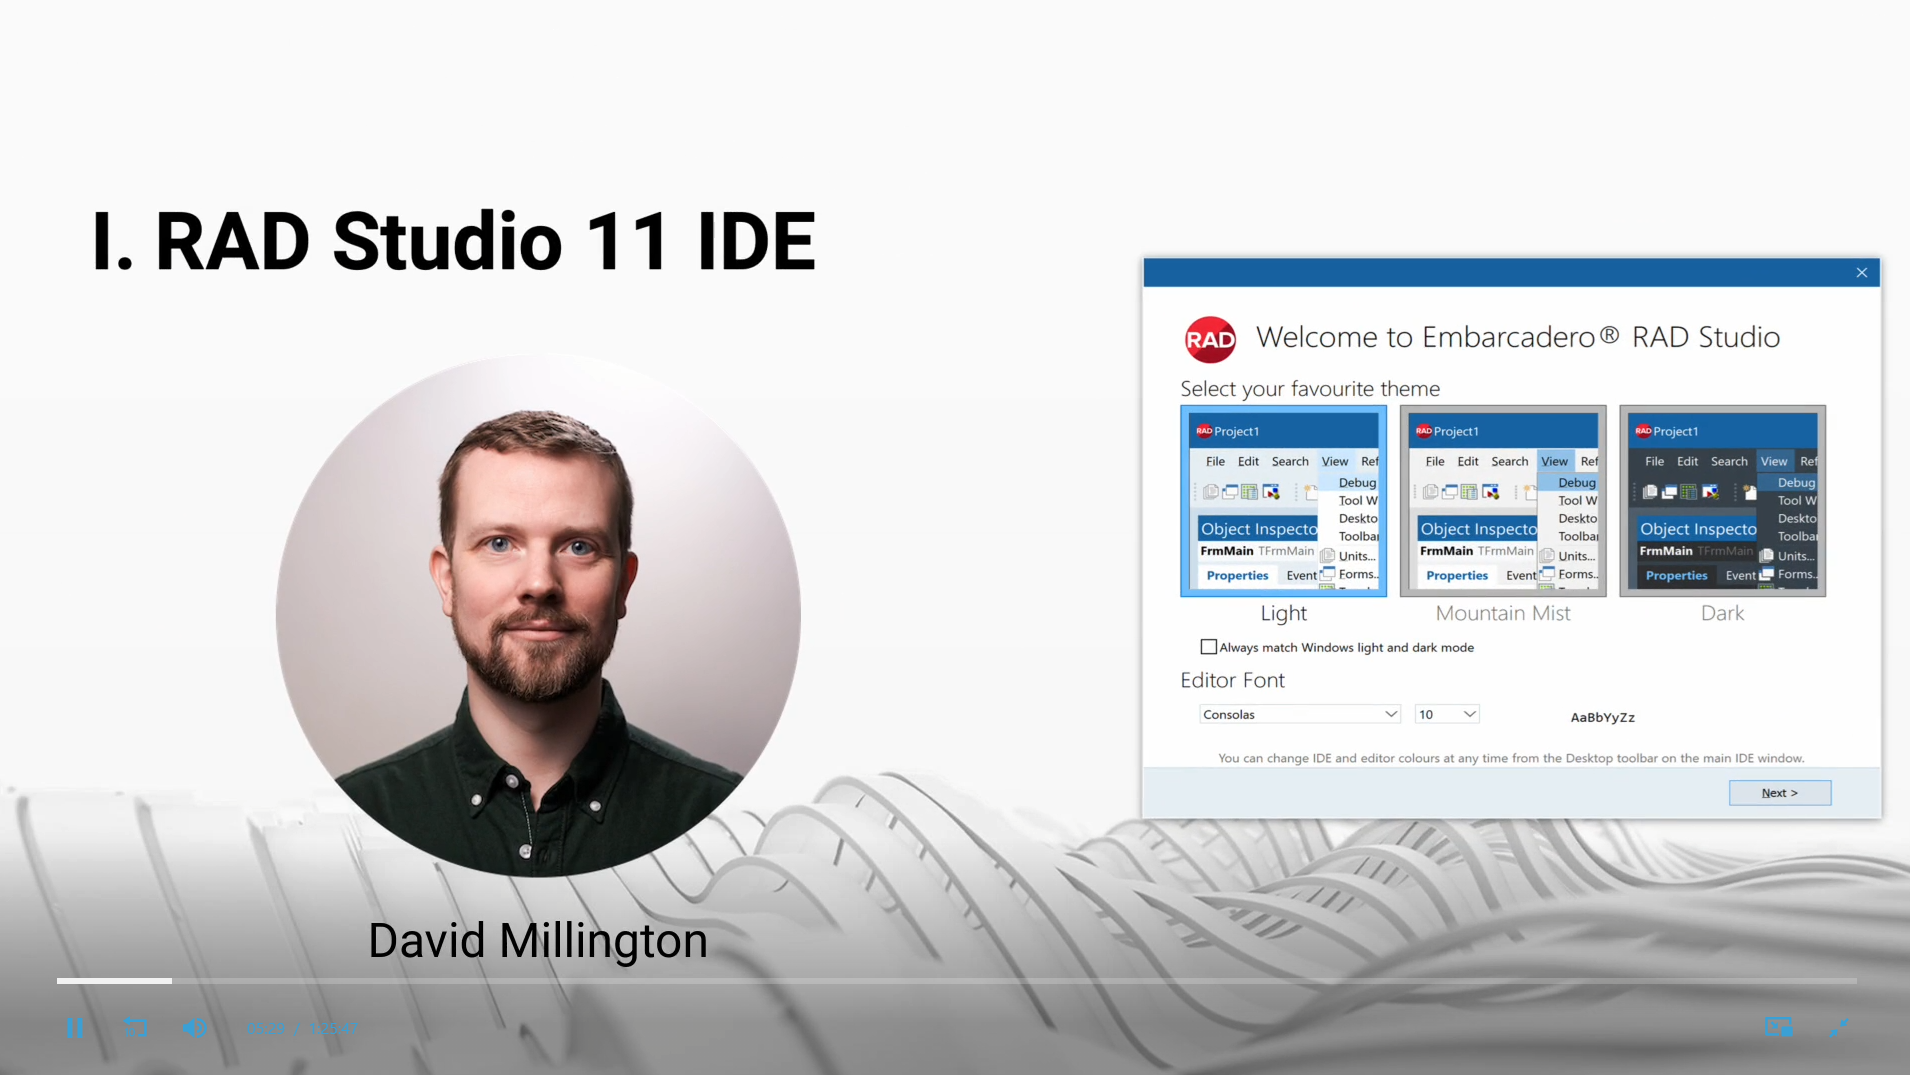Click the Light theme label
The width and height of the screenshot is (1910, 1075).
pyautogui.click(x=1283, y=613)
